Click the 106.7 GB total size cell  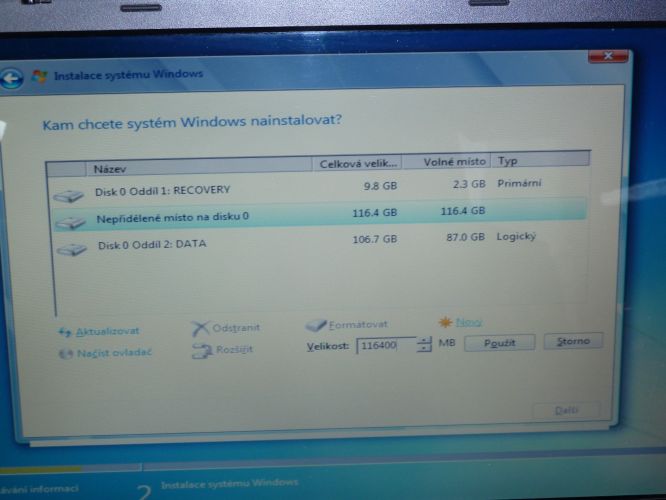pos(375,240)
